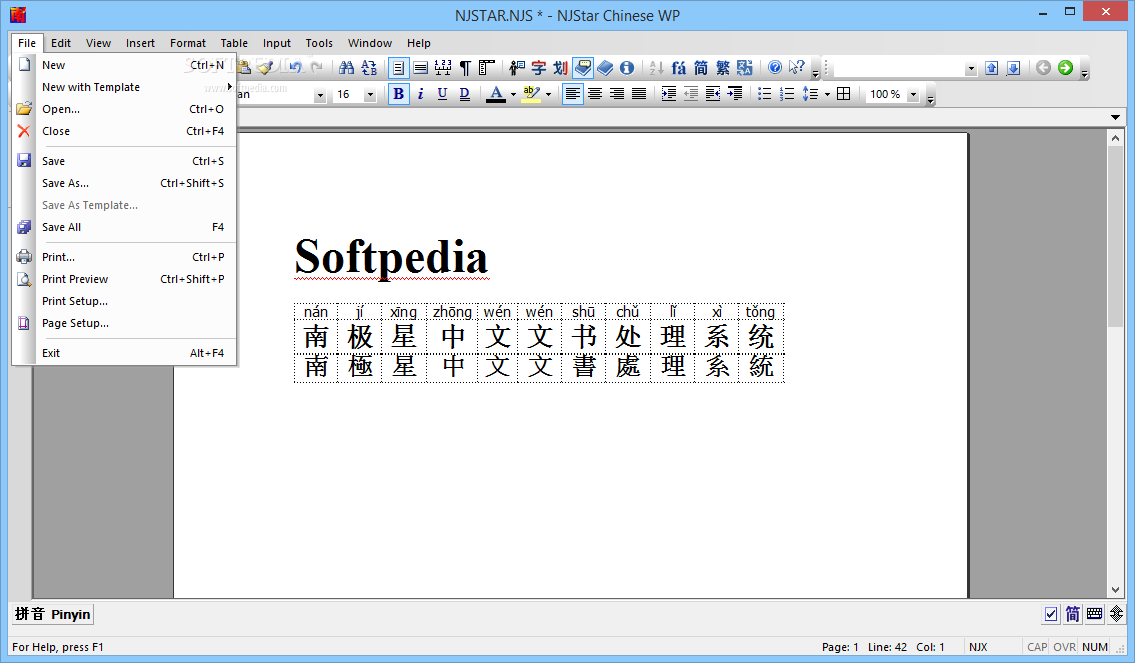Image resolution: width=1135 pixels, height=663 pixels.
Task: Show the ruler 1-2-3 icon
Action: 443,68
